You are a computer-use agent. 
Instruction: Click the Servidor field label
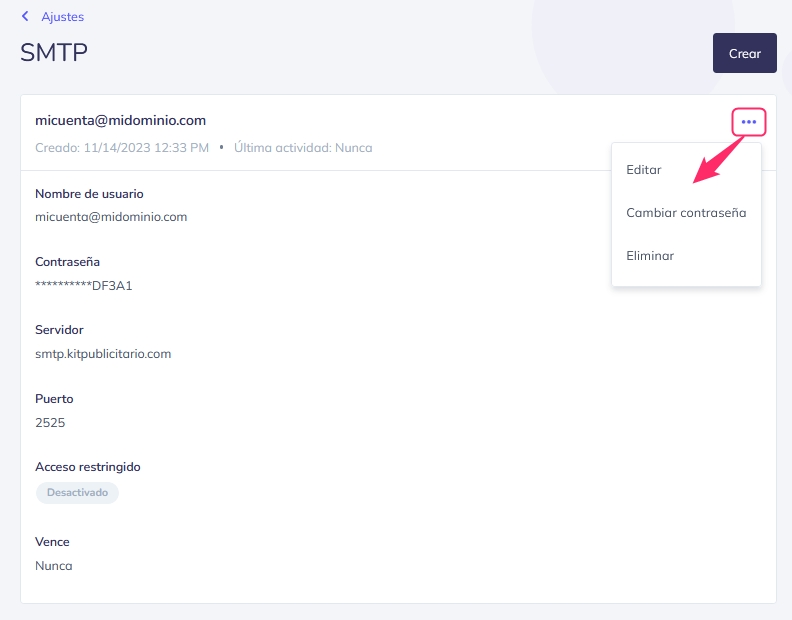tap(59, 330)
